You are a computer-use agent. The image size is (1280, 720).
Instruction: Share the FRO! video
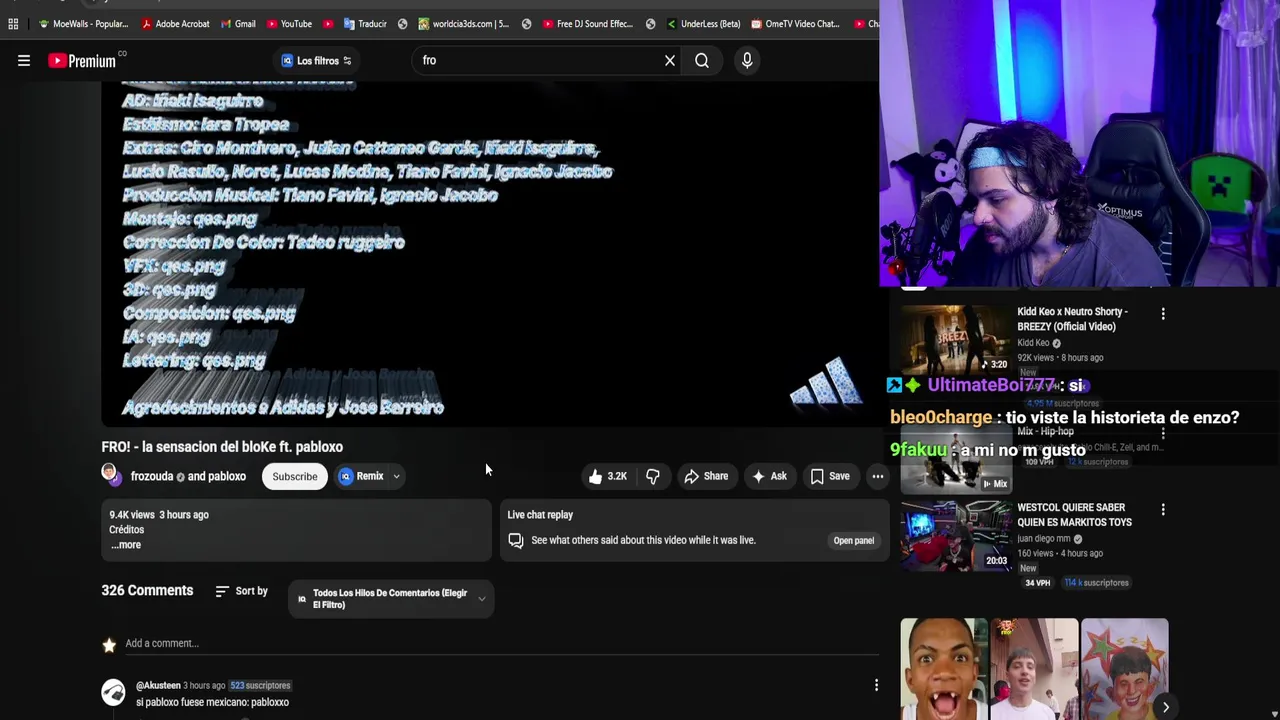(x=706, y=477)
